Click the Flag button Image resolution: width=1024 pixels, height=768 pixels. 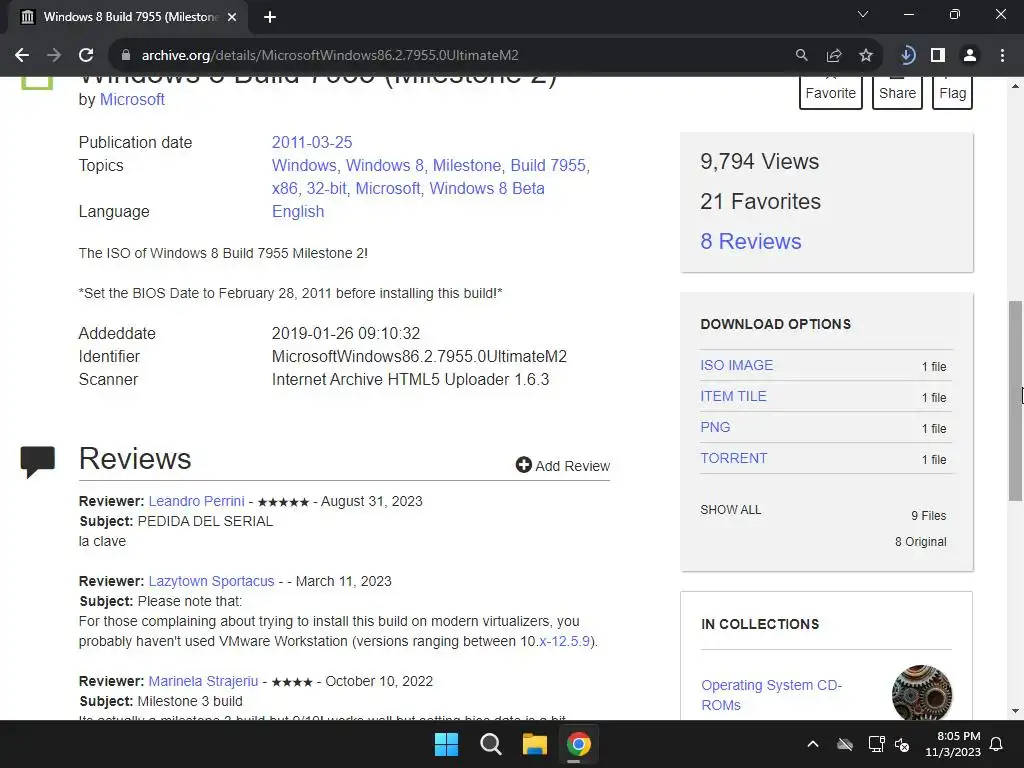pos(952,92)
